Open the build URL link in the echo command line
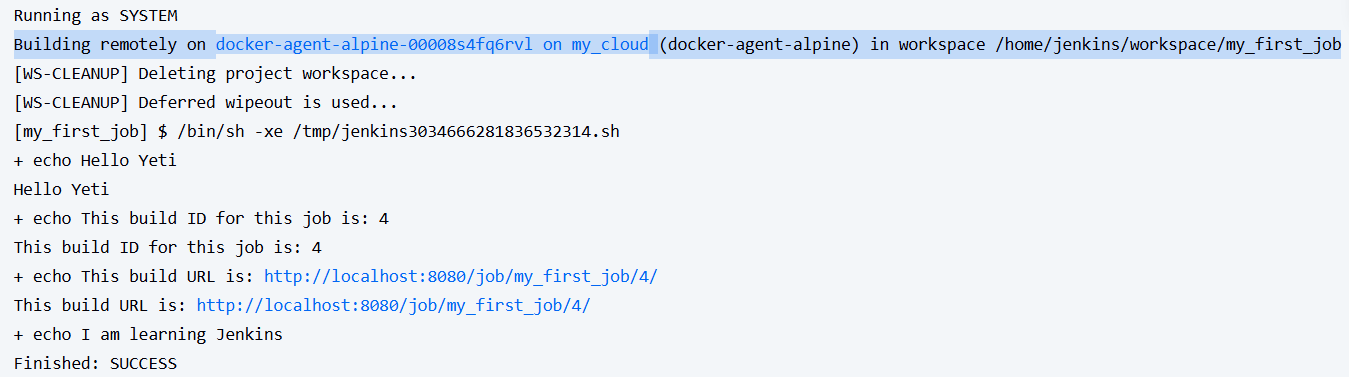1349x377 pixels. pos(461,277)
